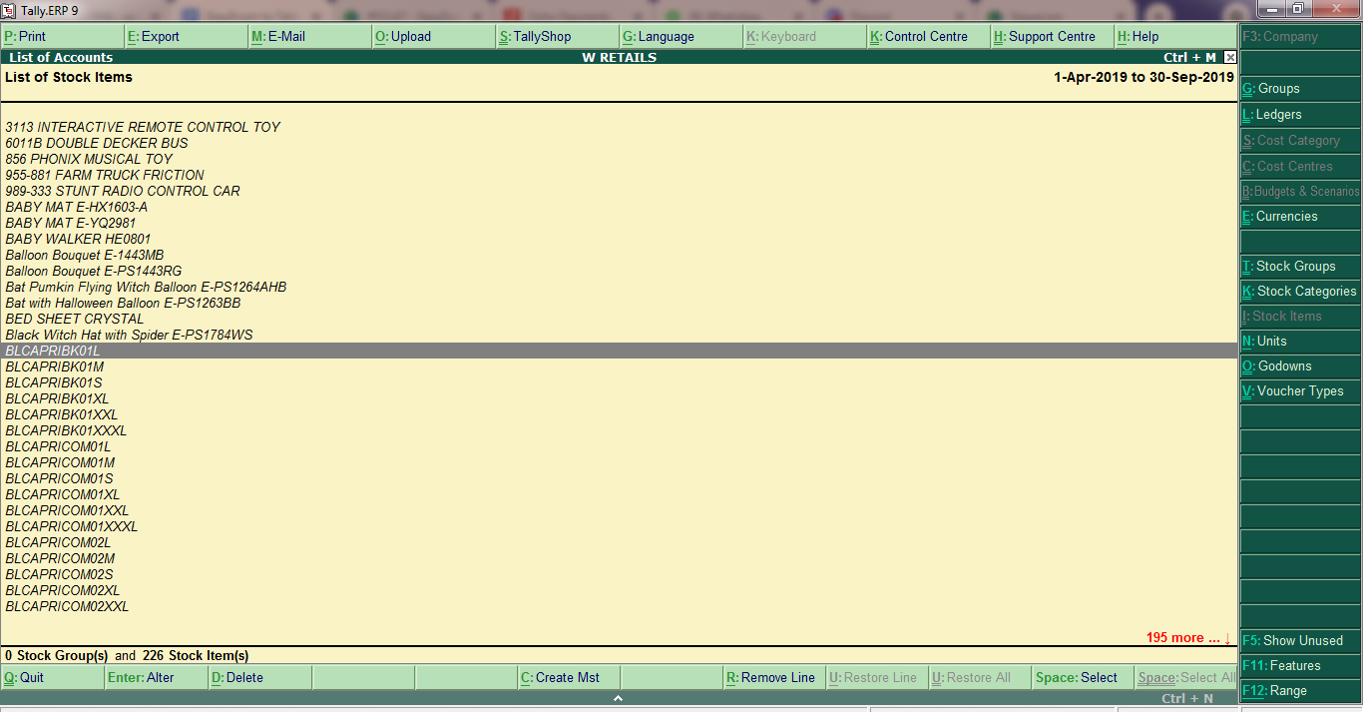This screenshot has height=712, width=1363.
Task: Select Upload in the top bar
Action: [x=434, y=36]
